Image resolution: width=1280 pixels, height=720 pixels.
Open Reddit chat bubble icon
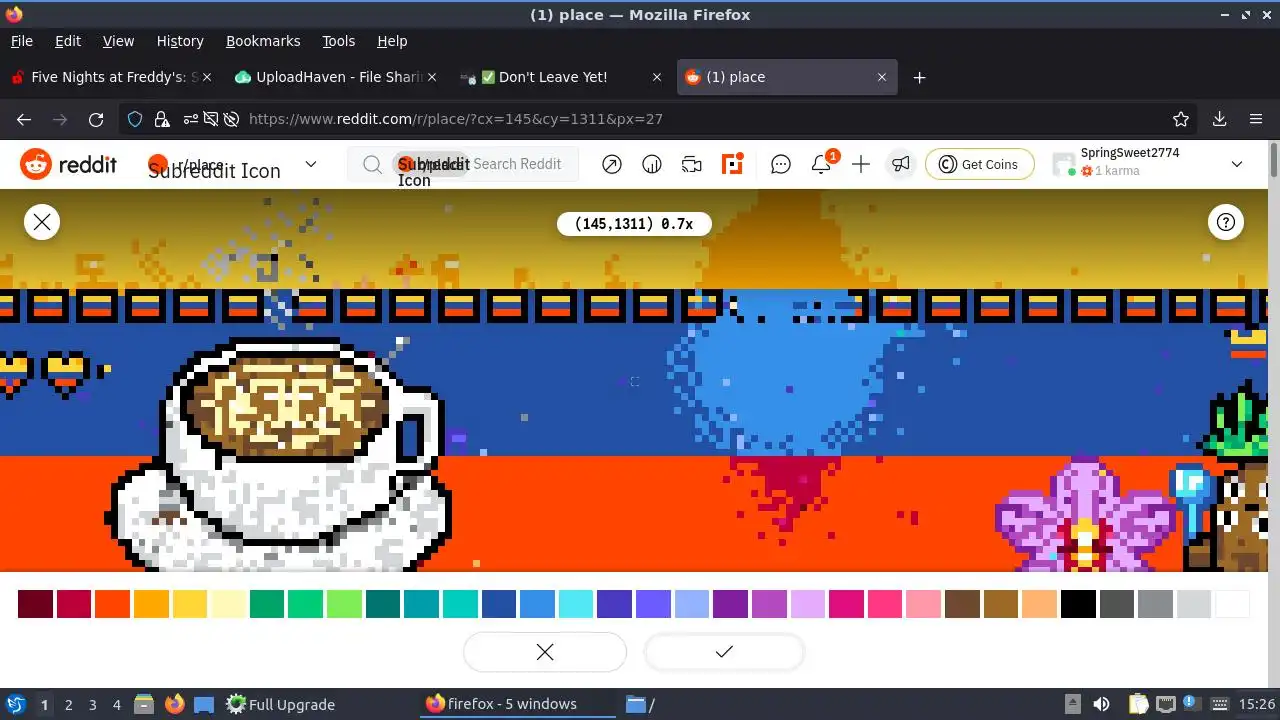coord(781,164)
